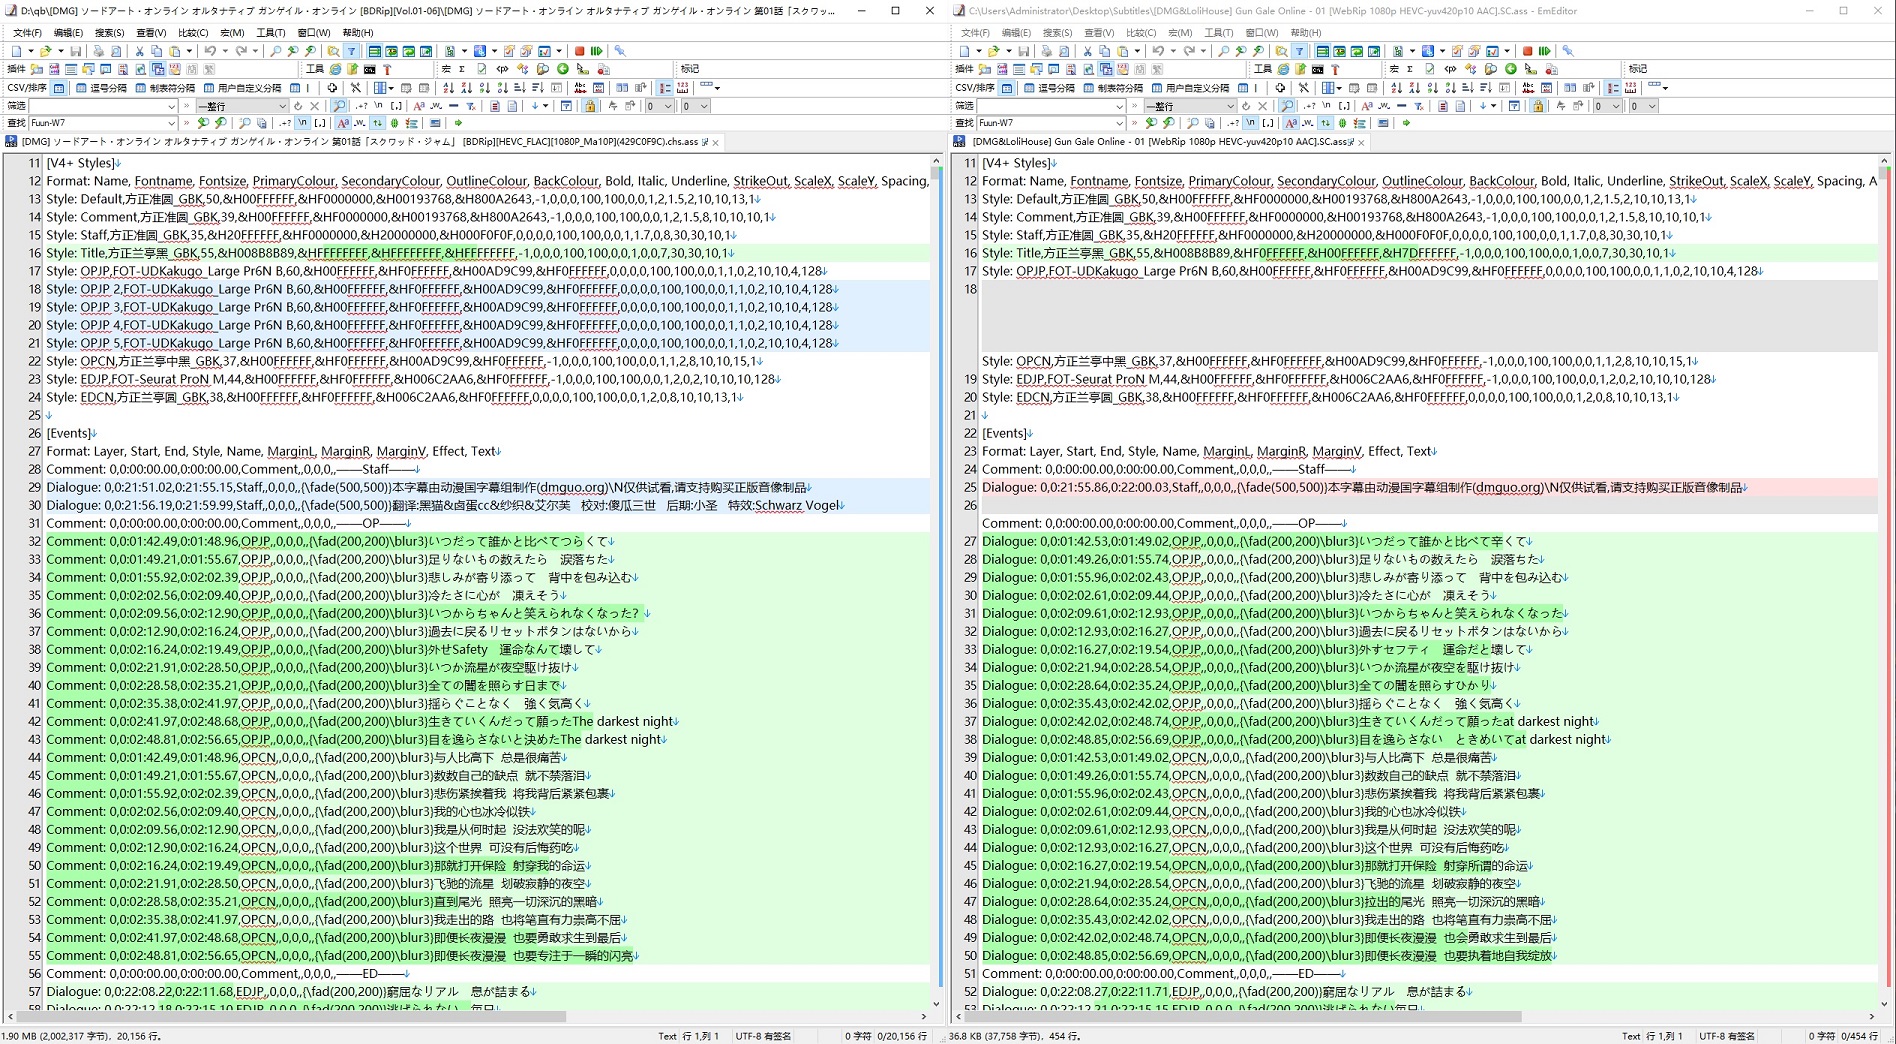Click lock icon in left window filter bar
This screenshot has width=1896, height=1044.
point(590,106)
